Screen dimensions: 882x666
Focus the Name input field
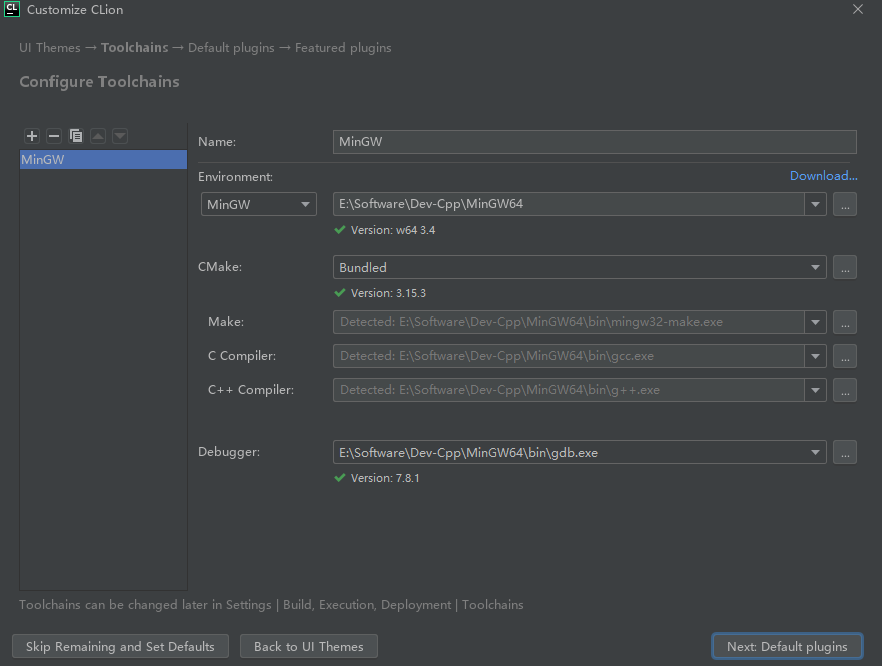595,142
